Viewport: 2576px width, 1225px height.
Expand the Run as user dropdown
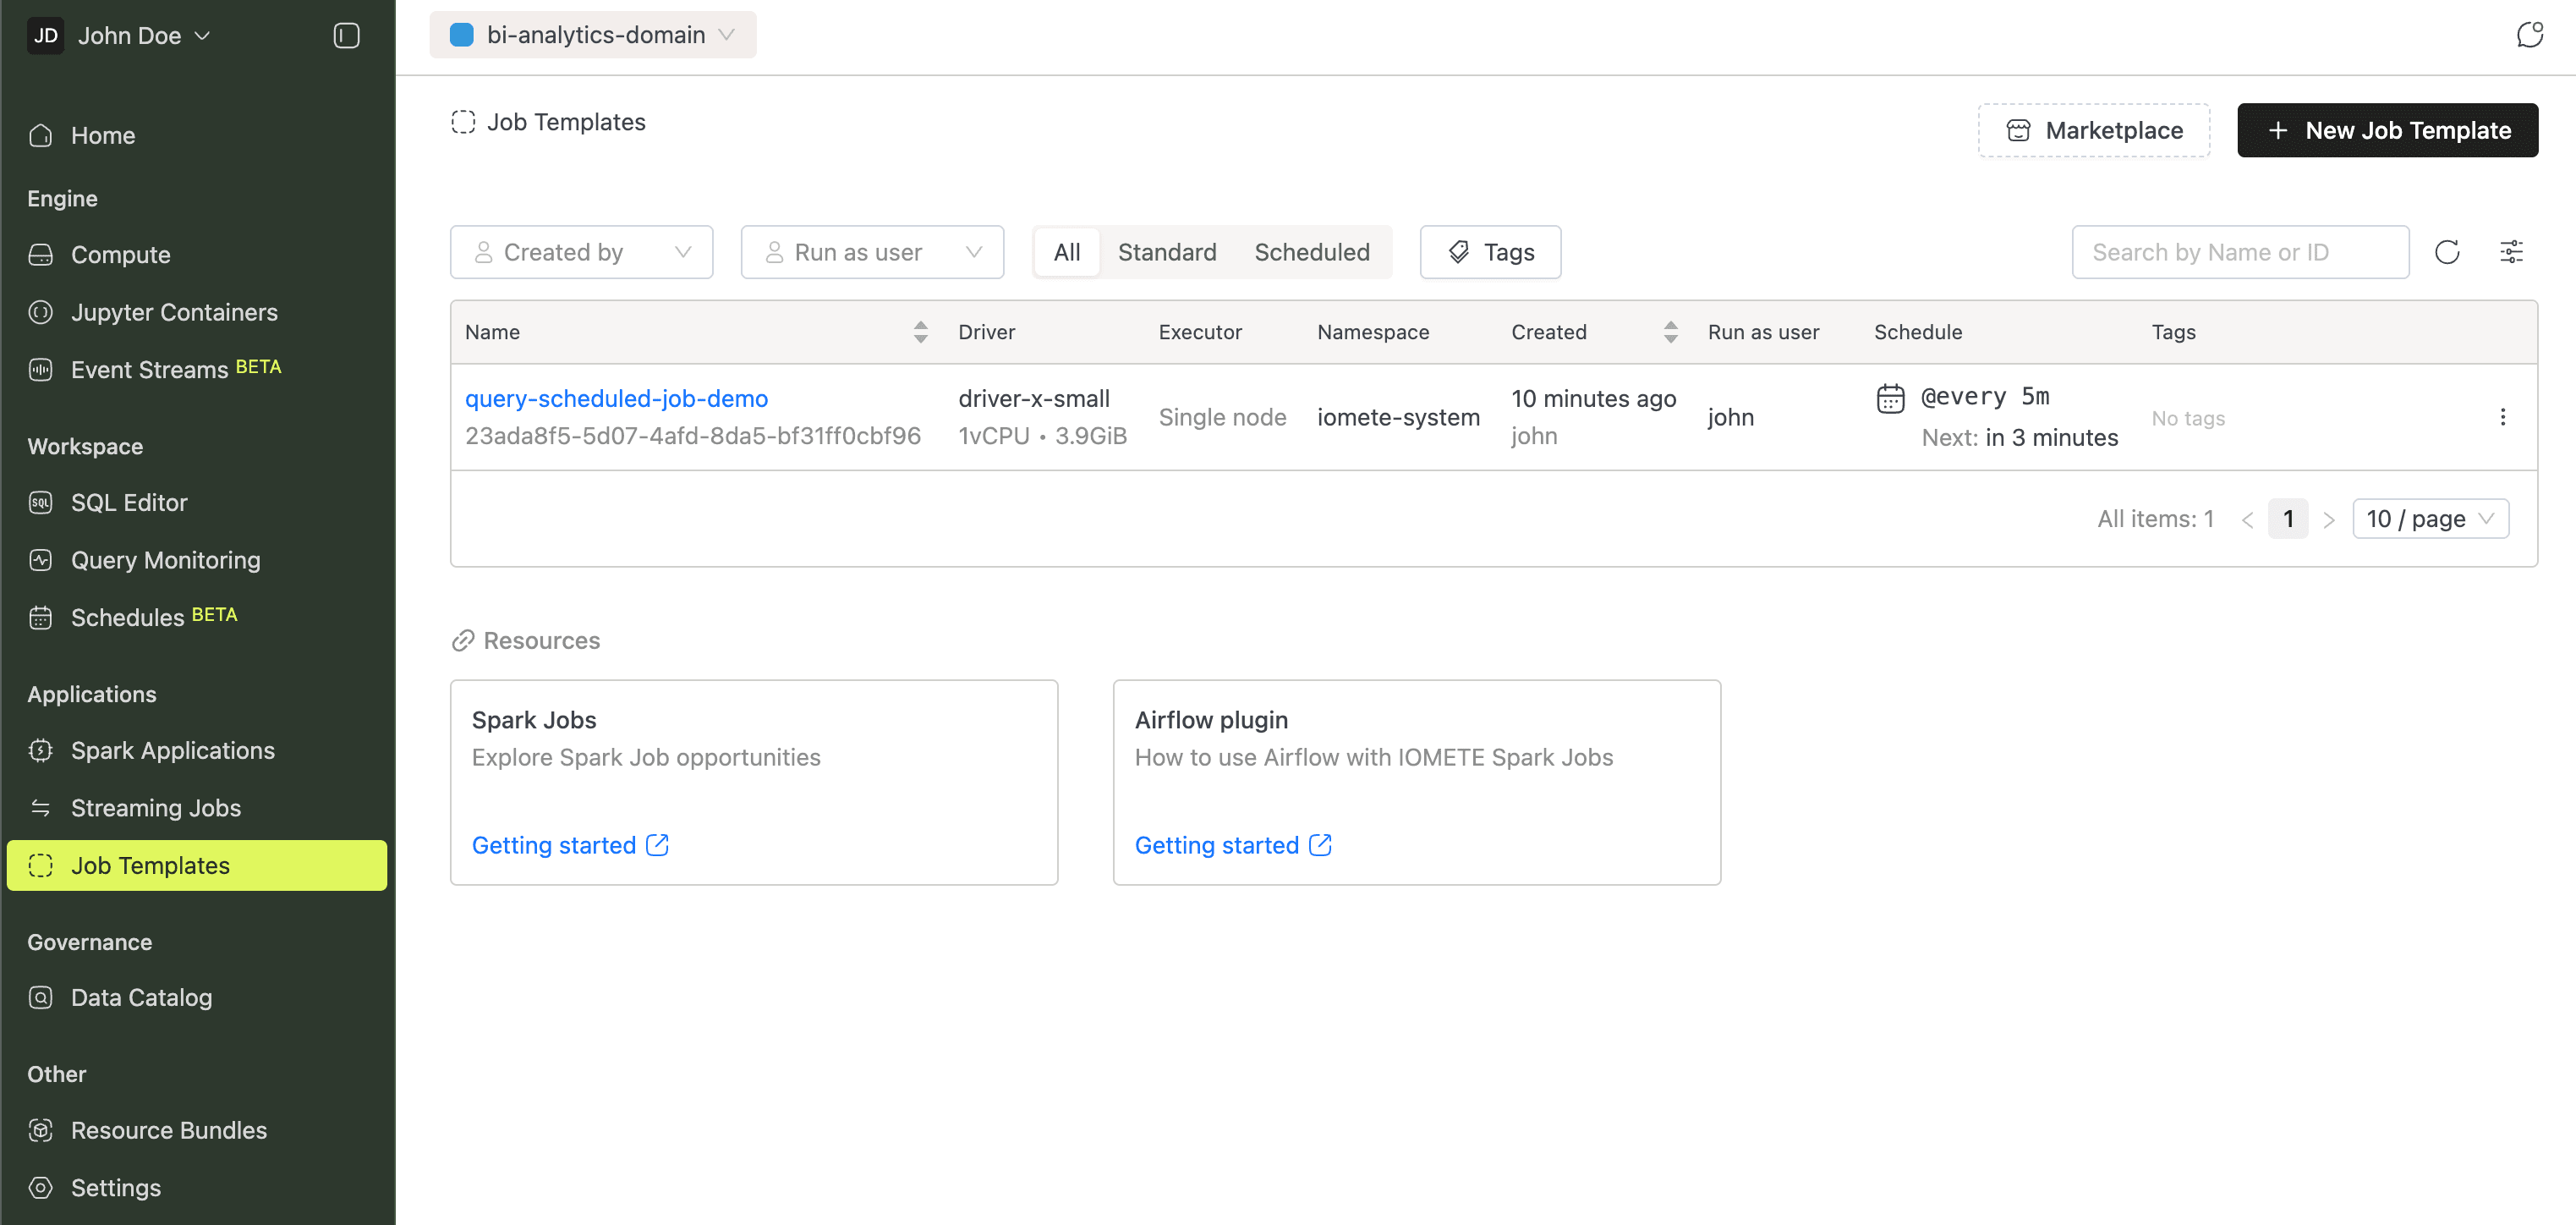click(872, 252)
